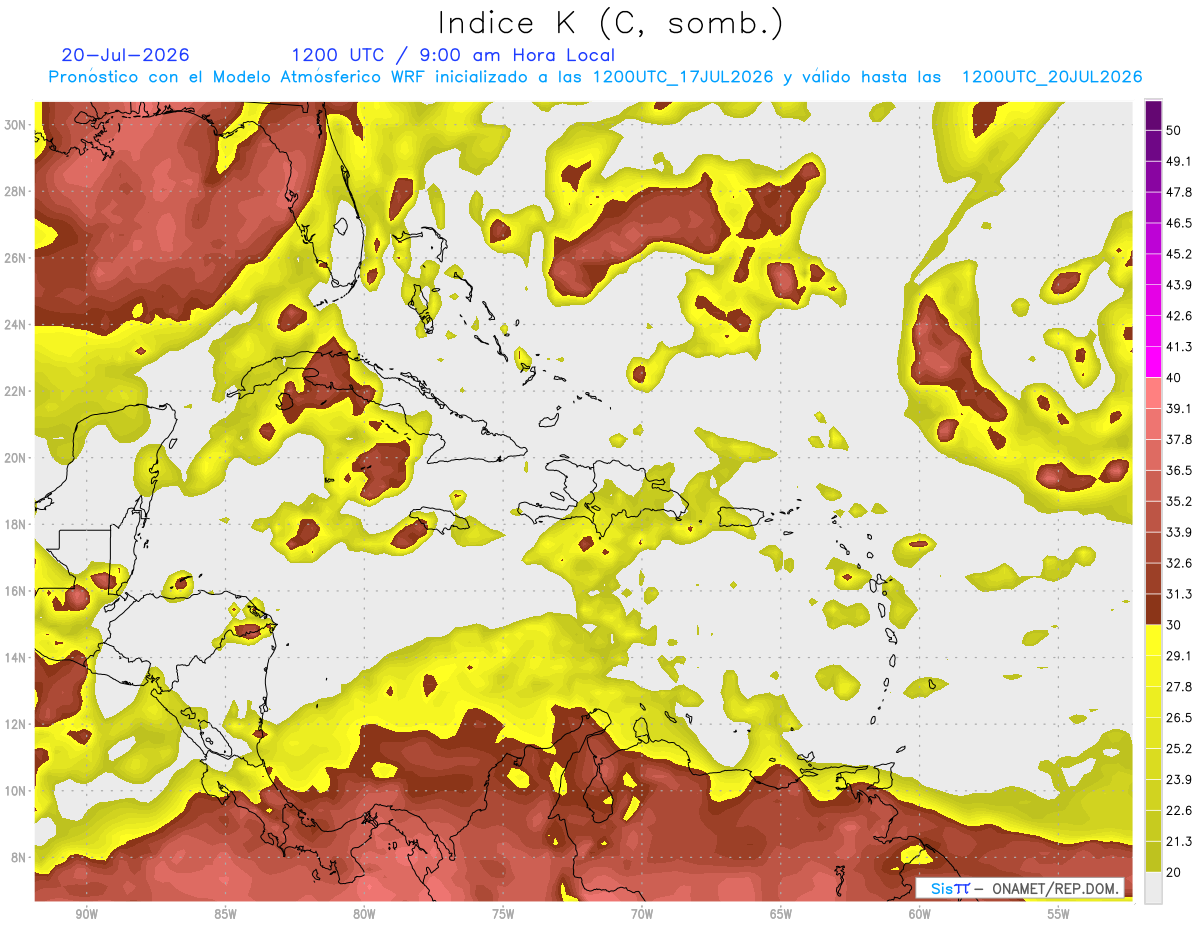Click the legend value 27.8
Viewport: 1200px width, 927px height.
click(1178, 687)
